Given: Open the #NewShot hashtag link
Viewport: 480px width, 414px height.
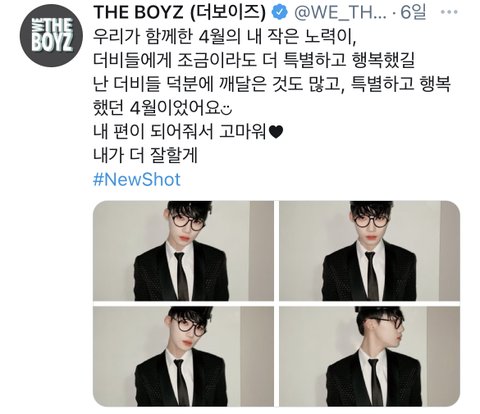Looking at the screenshot, I should pos(137,179).
